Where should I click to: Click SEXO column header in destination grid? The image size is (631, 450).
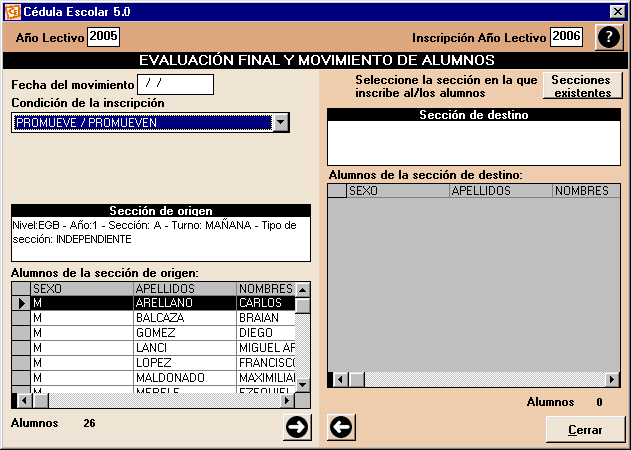[x=398, y=191]
